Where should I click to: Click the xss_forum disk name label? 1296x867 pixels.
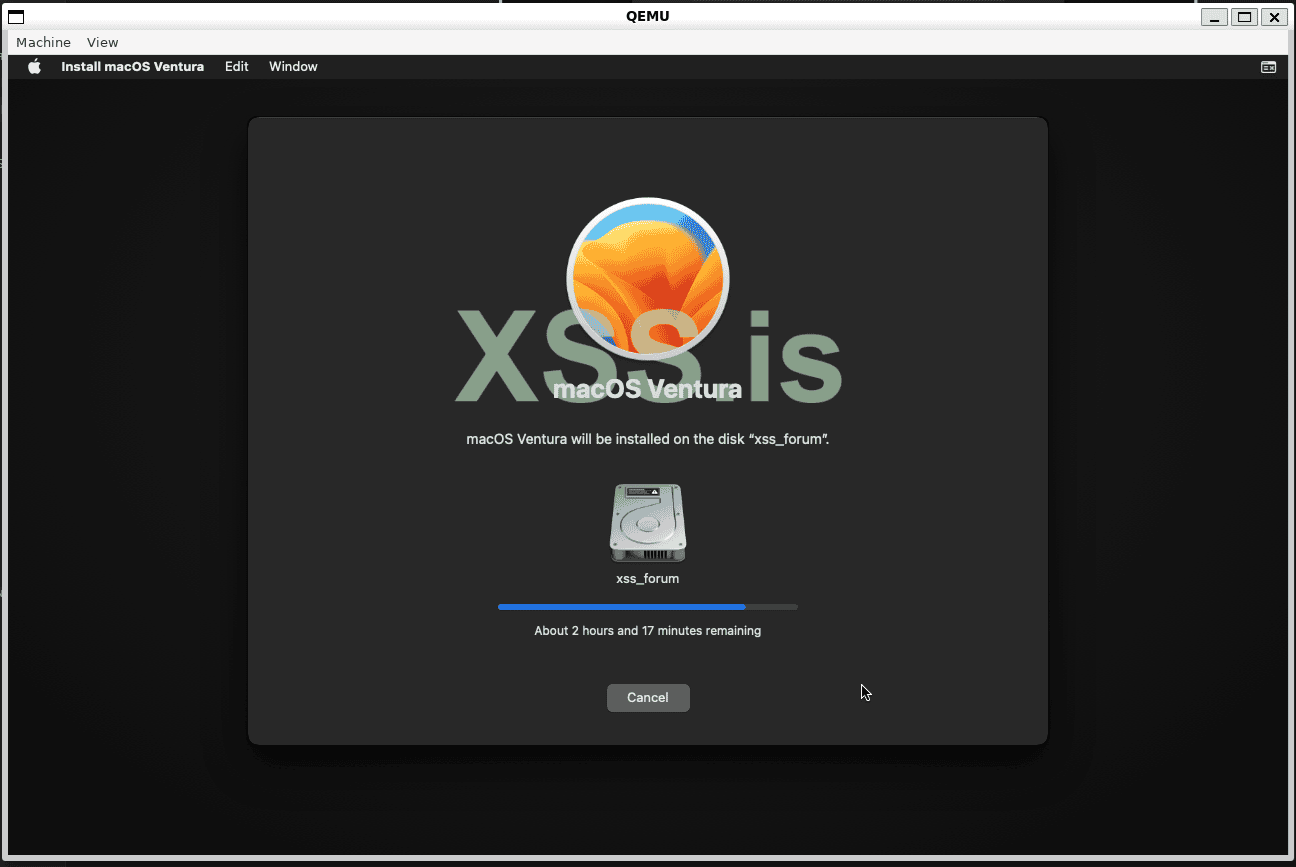point(648,578)
